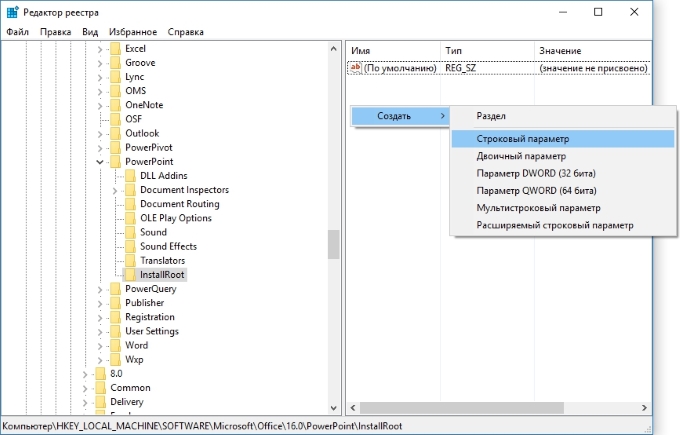Open the Избранное menu
Screen dimensions: 680x435
pyautogui.click(x=133, y=32)
